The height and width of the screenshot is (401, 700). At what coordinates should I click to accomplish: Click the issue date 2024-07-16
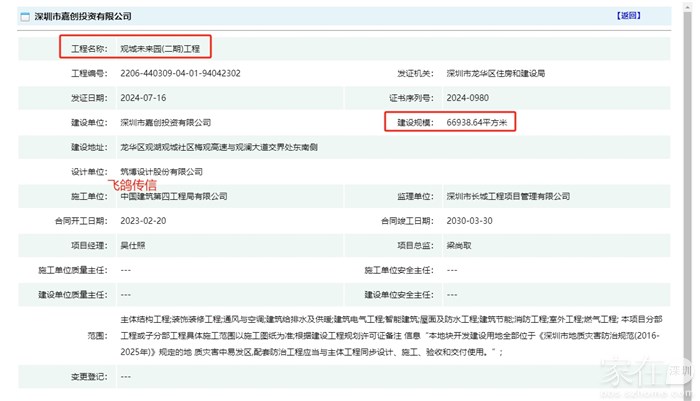142,98
